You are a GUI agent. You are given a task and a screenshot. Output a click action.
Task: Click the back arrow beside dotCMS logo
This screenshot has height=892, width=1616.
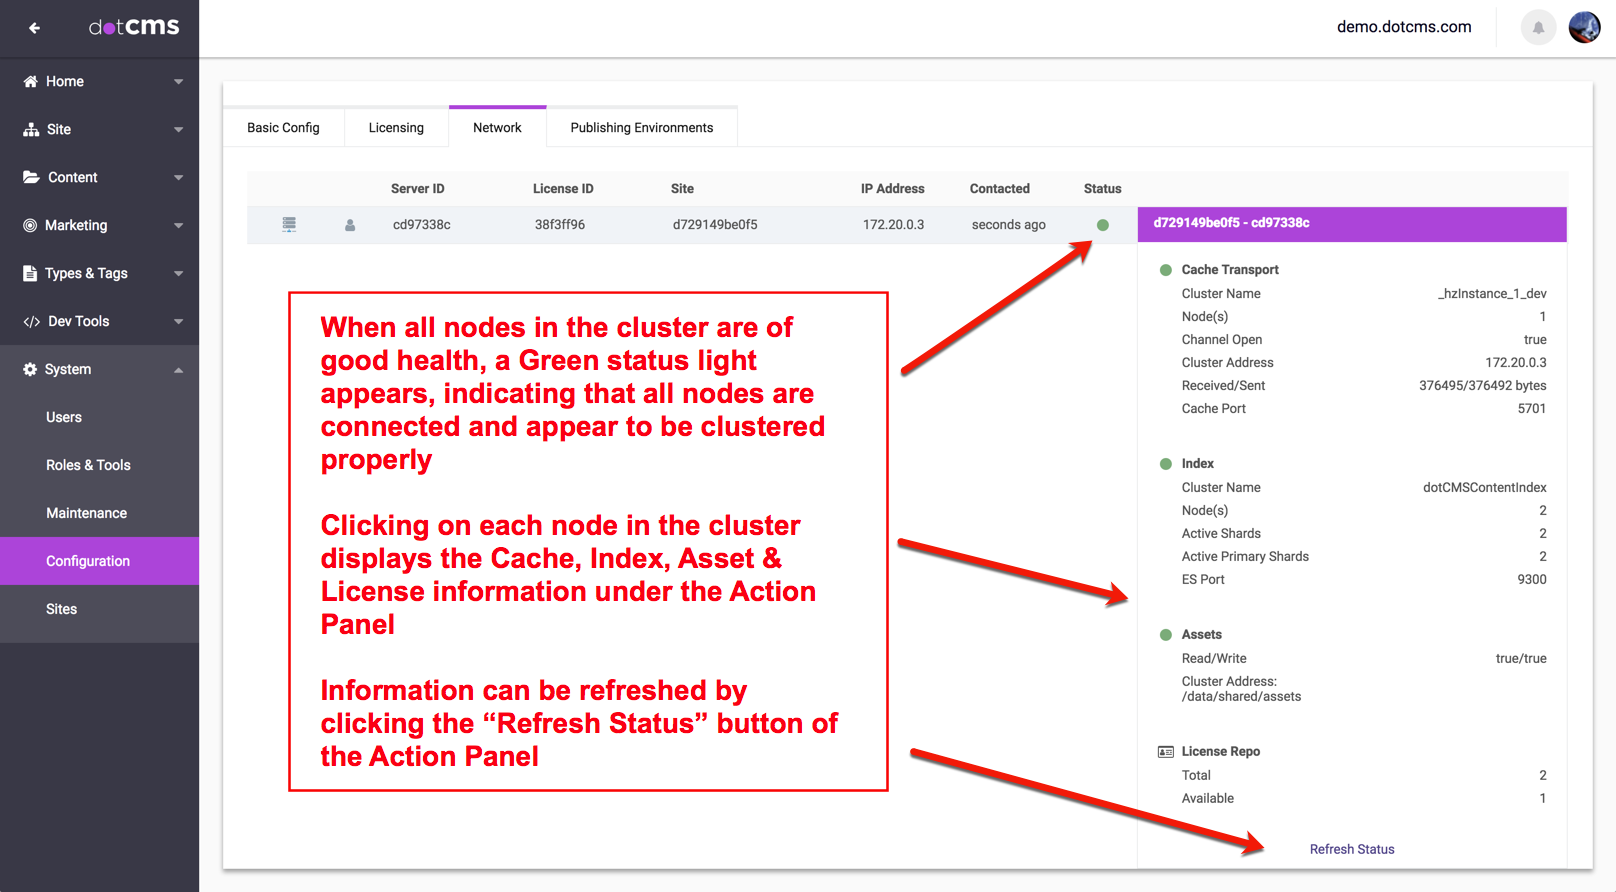34,28
